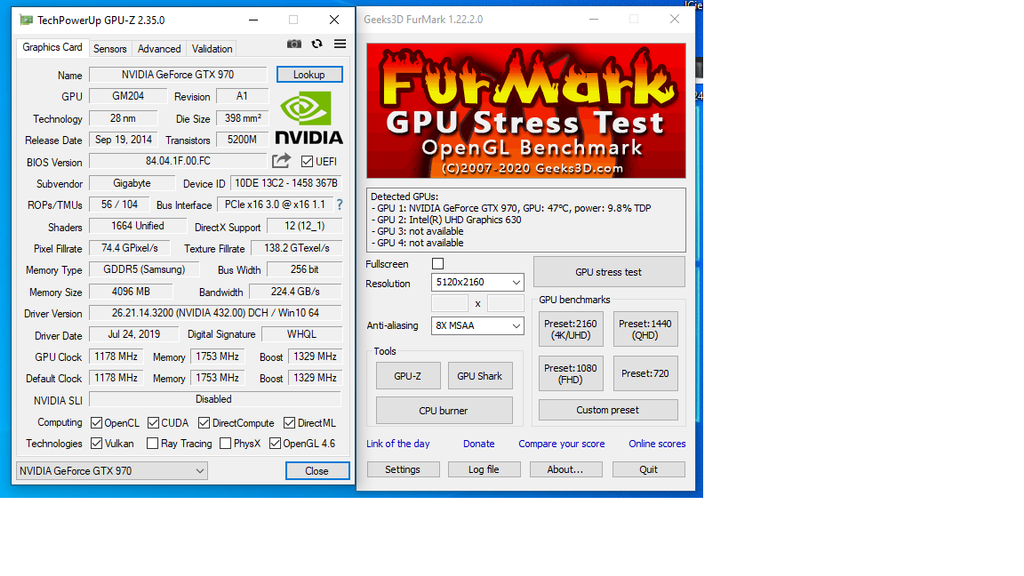Screen dimensions: 1024x576
Task: Switch to the Graphics Card tab
Action: 52,47
